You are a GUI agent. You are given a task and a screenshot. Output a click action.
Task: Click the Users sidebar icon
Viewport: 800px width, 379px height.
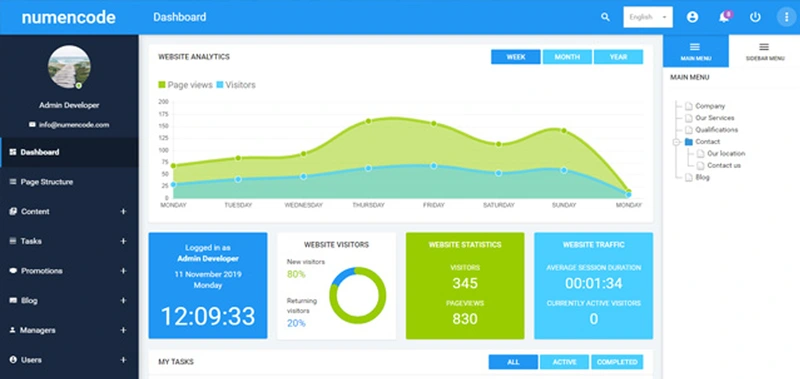13,360
